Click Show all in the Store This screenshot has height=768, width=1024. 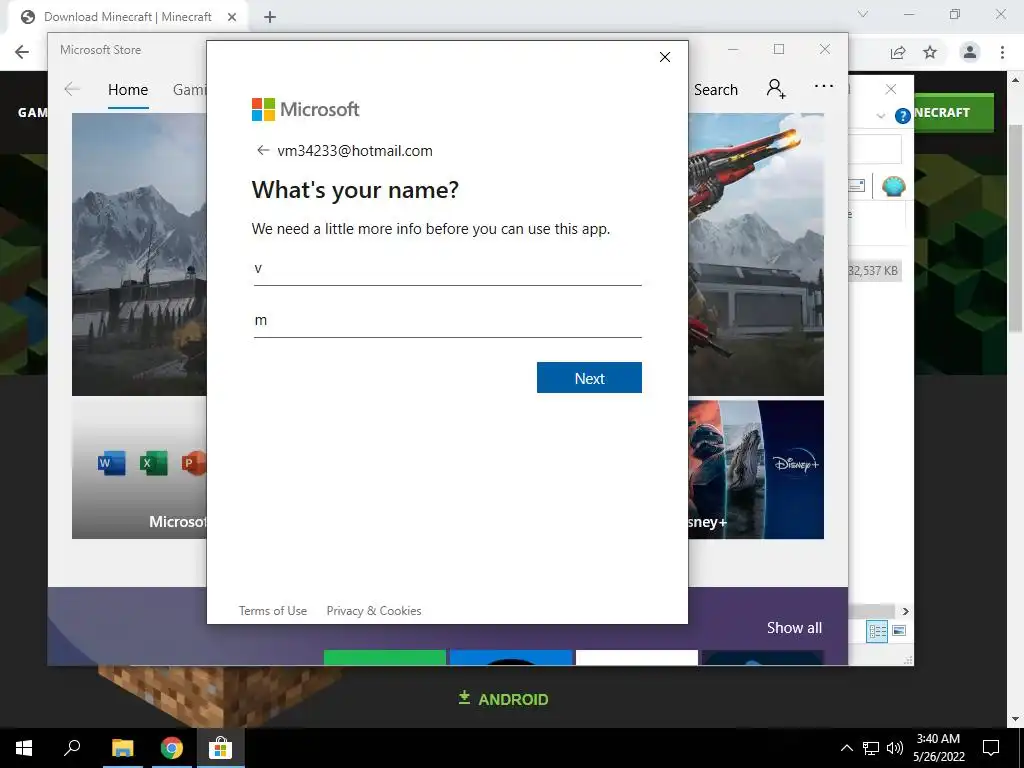[794, 628]
